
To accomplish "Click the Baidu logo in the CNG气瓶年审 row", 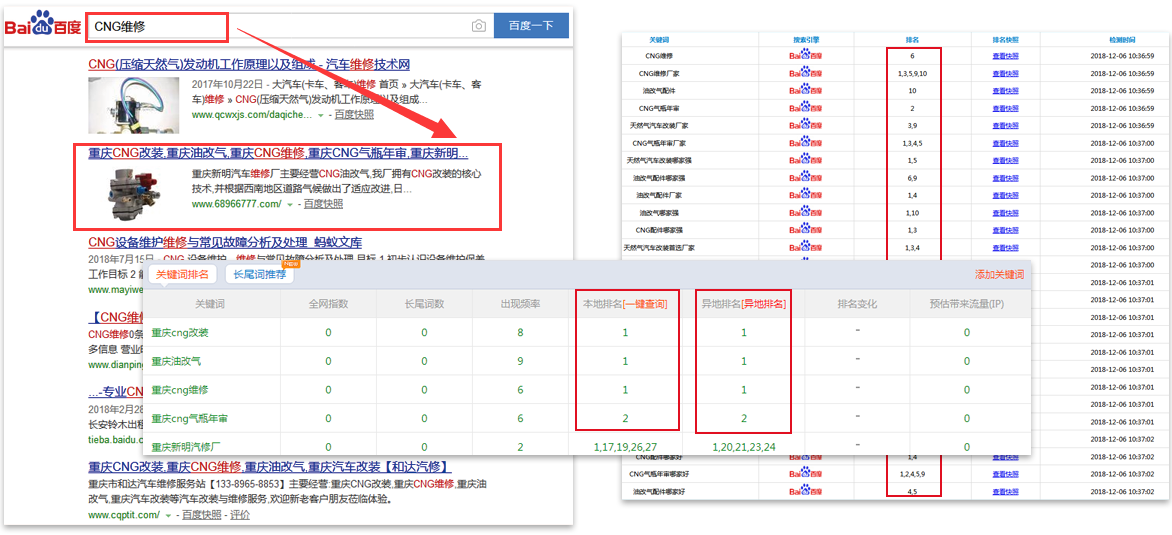I will (806, 108).
